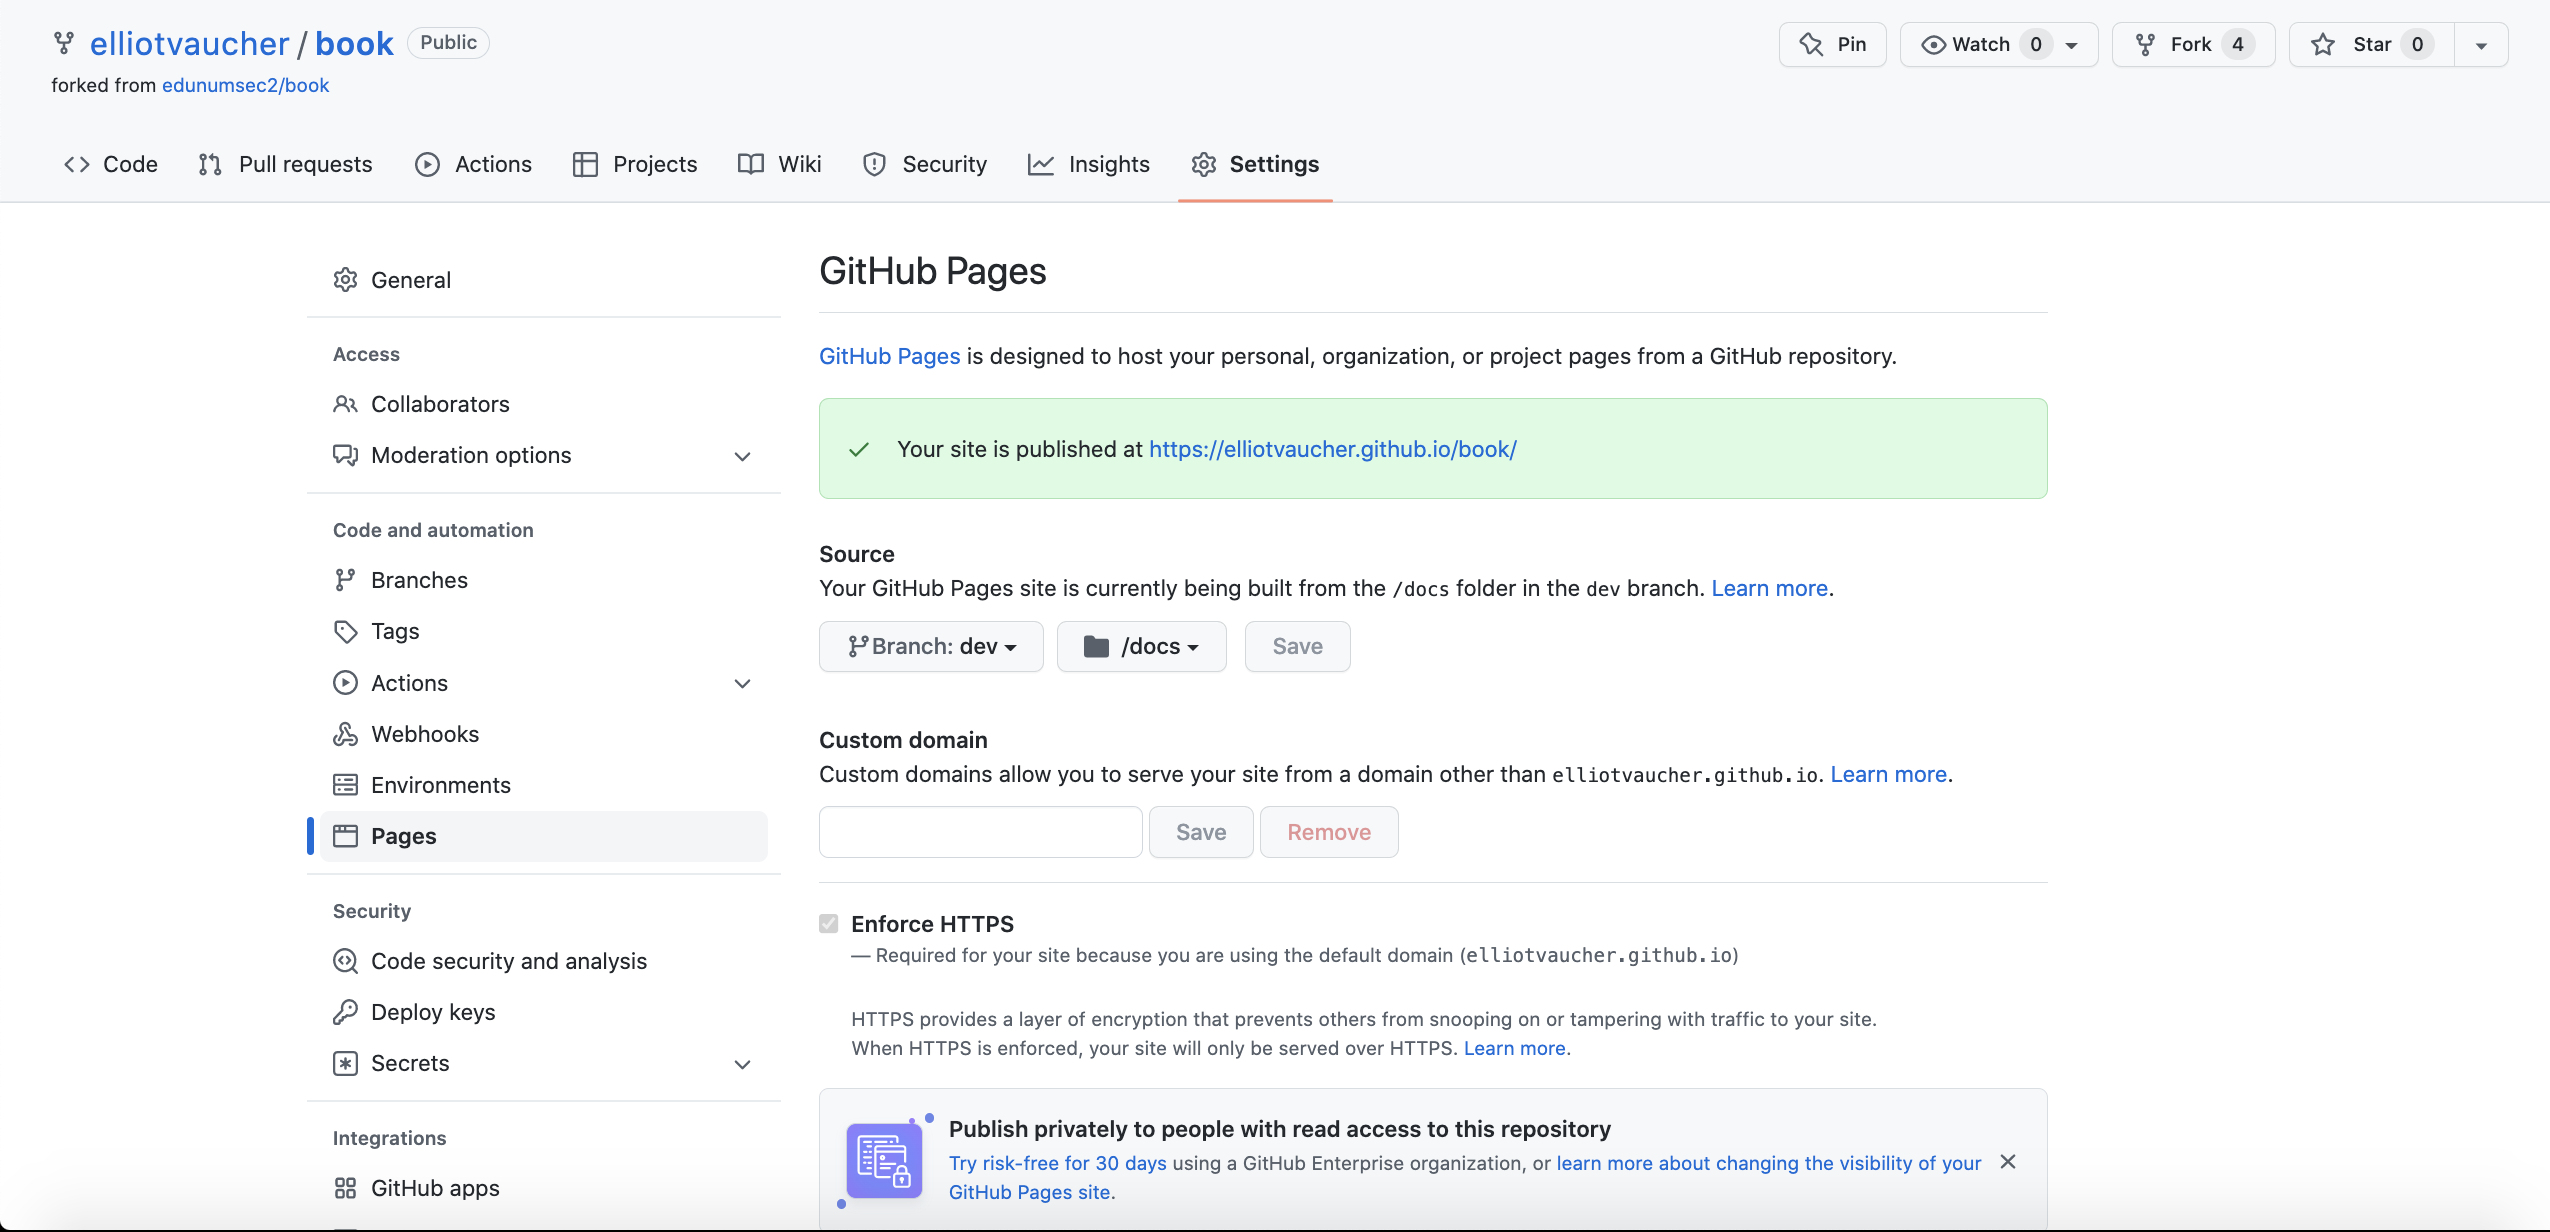The width and height of the screenshot is (2550, 1232).
Task: Expand Moderation options chevron
Action: click(742, 456)
